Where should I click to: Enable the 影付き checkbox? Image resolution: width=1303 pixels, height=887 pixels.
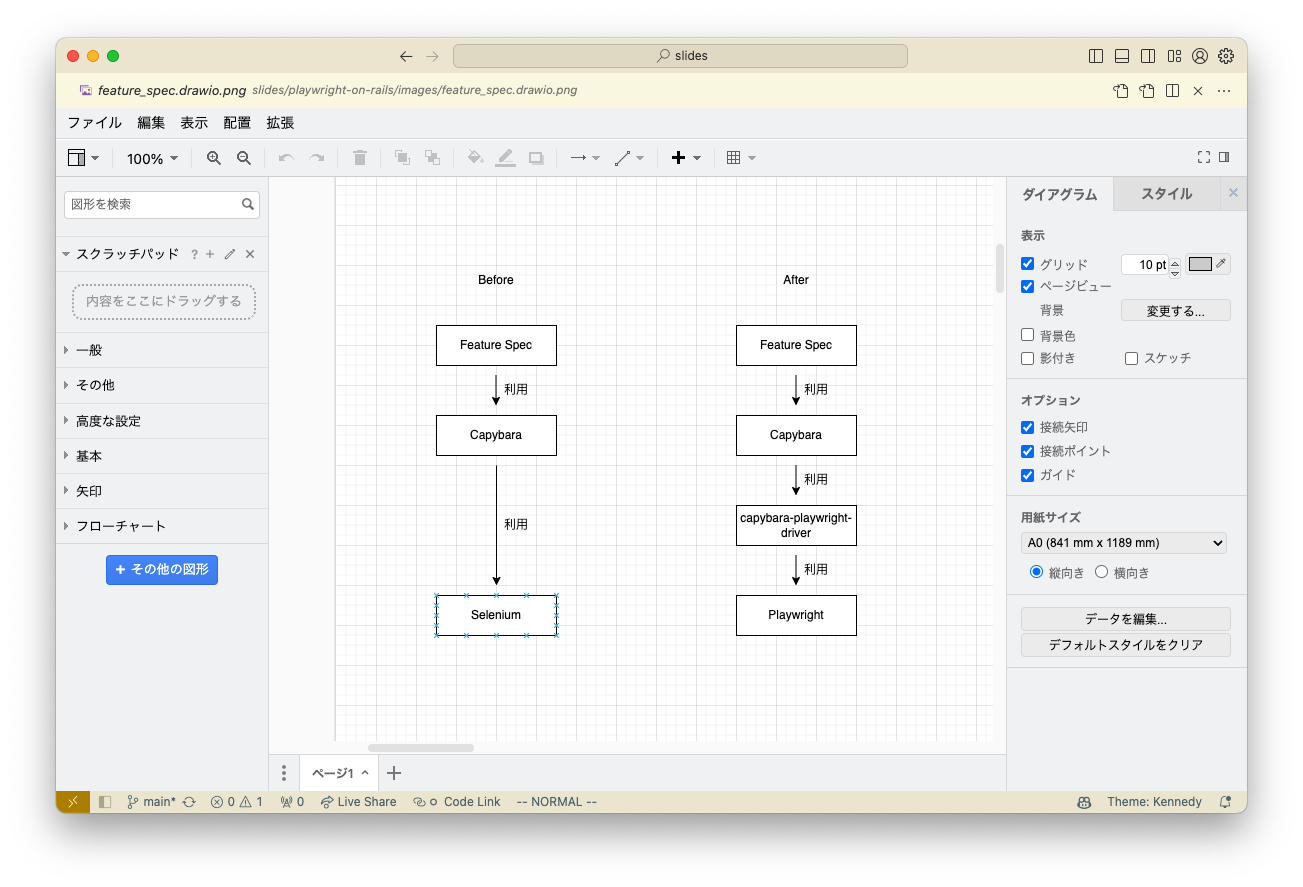tap(1027, 358)
